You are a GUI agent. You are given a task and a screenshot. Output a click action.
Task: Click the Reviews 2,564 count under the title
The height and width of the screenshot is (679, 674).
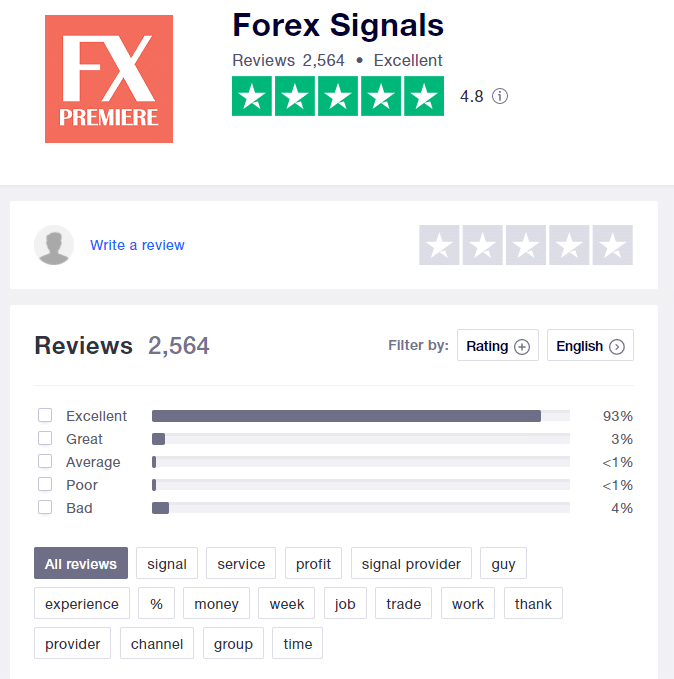click(288, 60)
